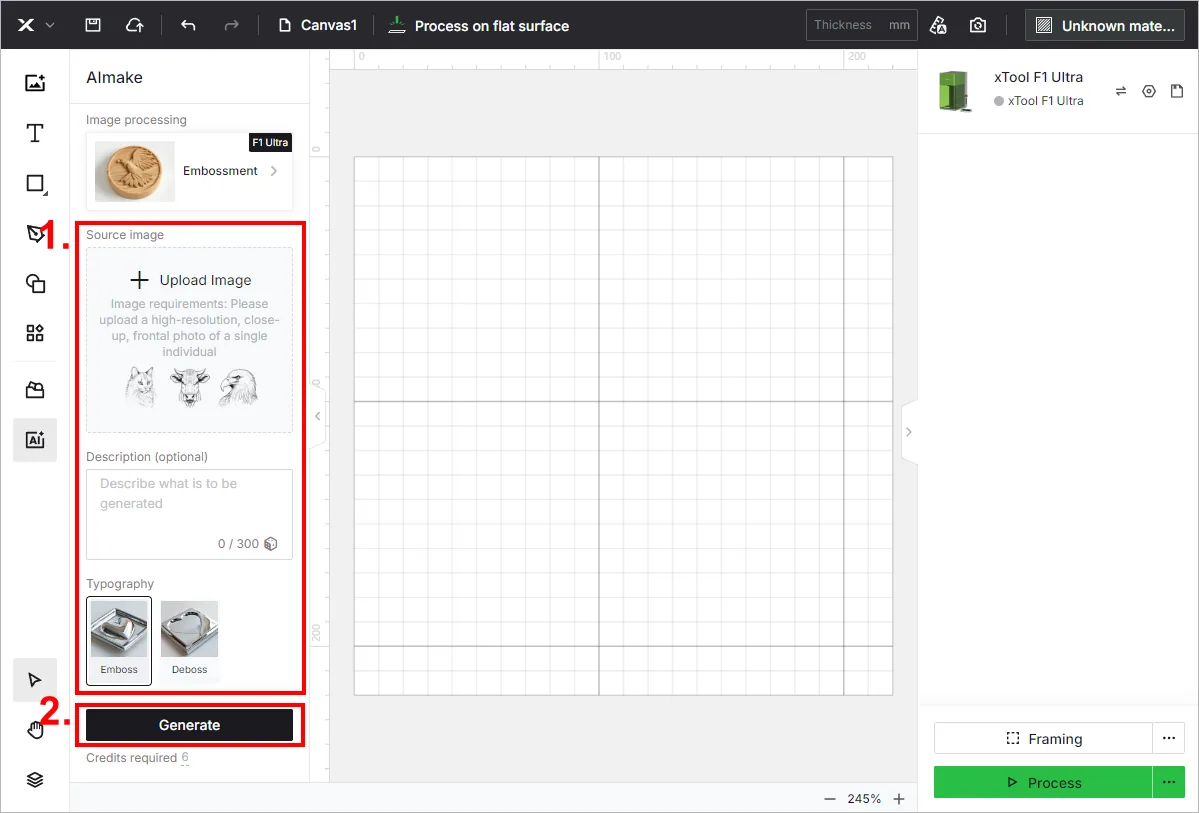Open the xTool logo main menu

[35, 25]
